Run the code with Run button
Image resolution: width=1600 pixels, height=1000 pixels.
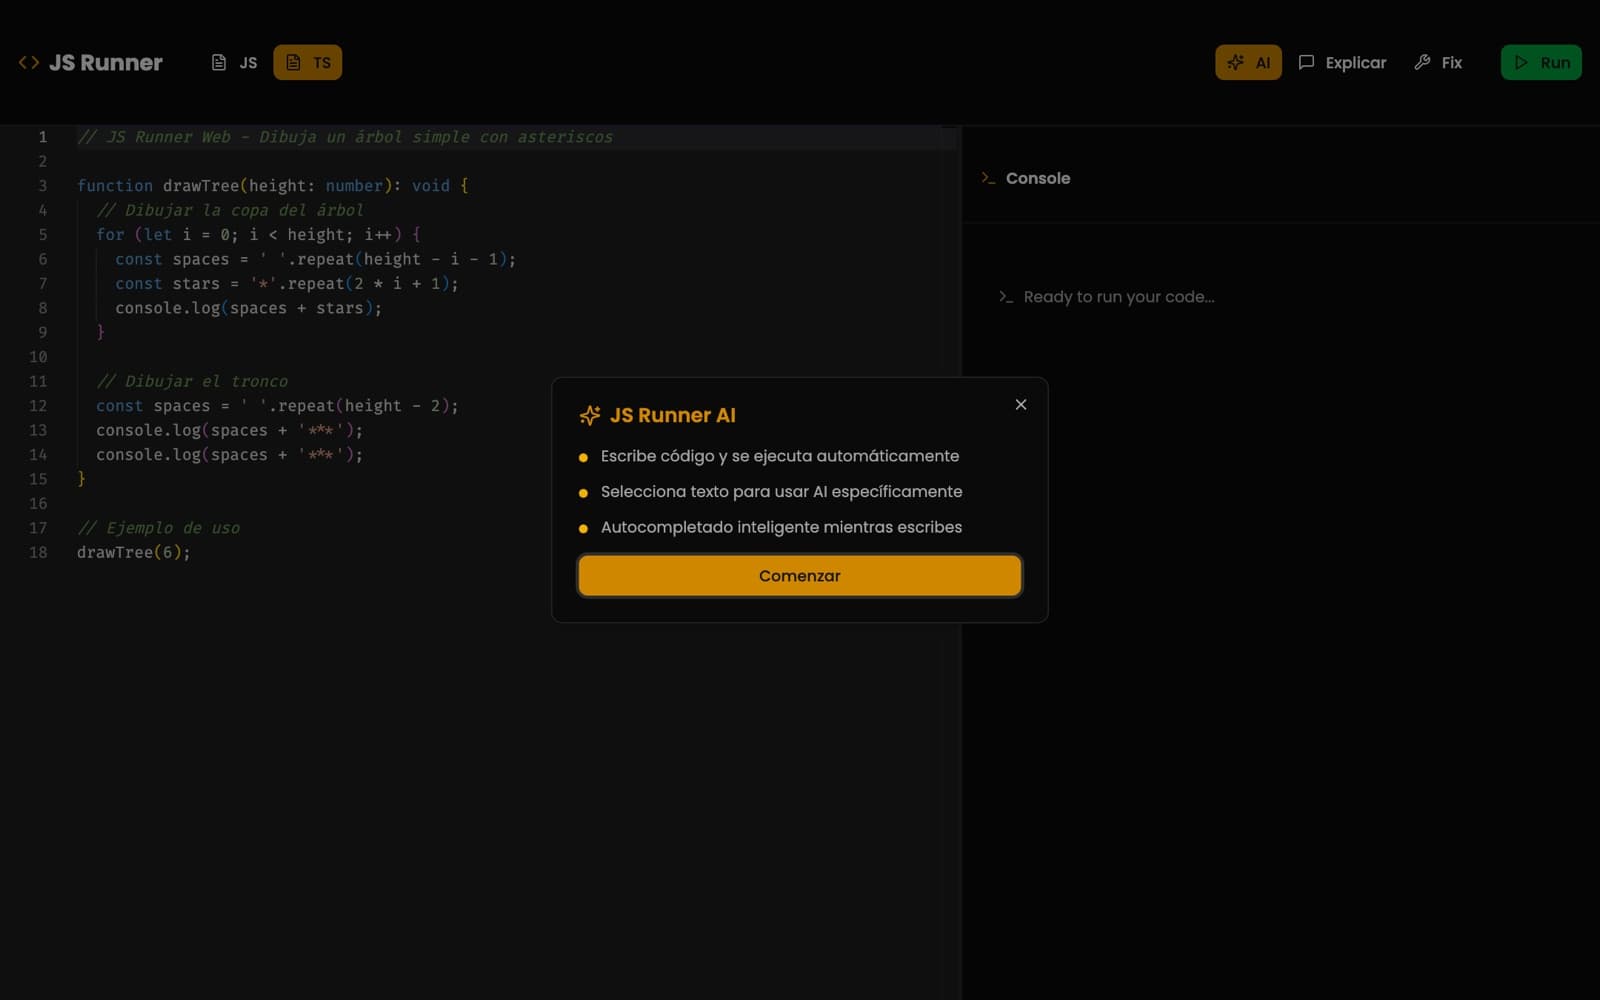click(x=1541, y=62)
